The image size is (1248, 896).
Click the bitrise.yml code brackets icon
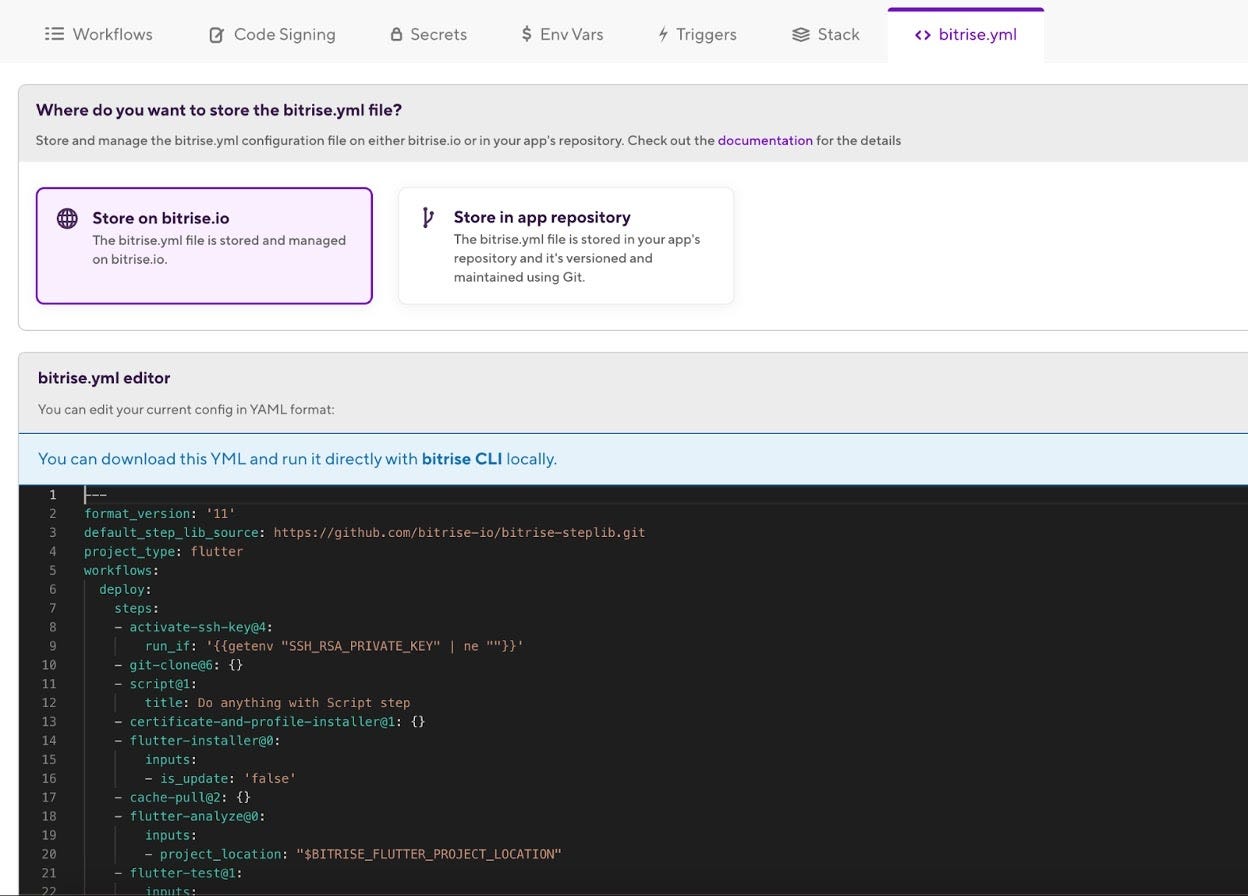[x=923, y=35]
